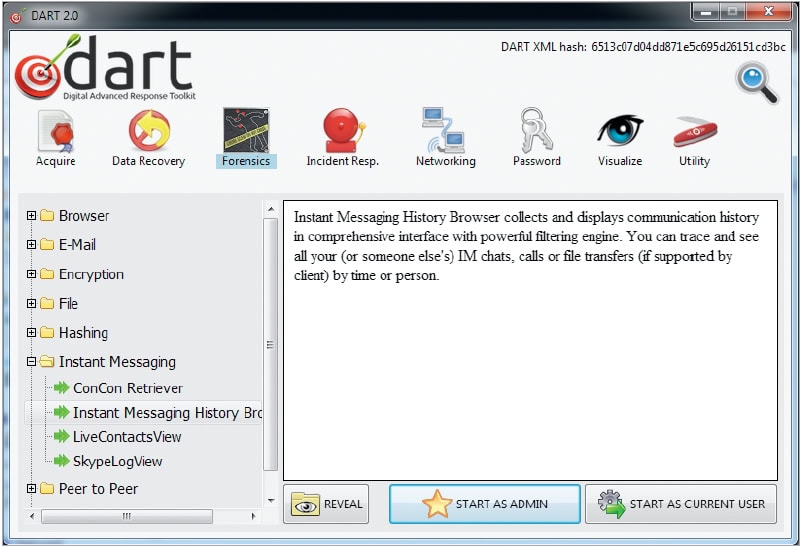802x548 pixels.
Task: Expand the File tree node
Action: 31,303
